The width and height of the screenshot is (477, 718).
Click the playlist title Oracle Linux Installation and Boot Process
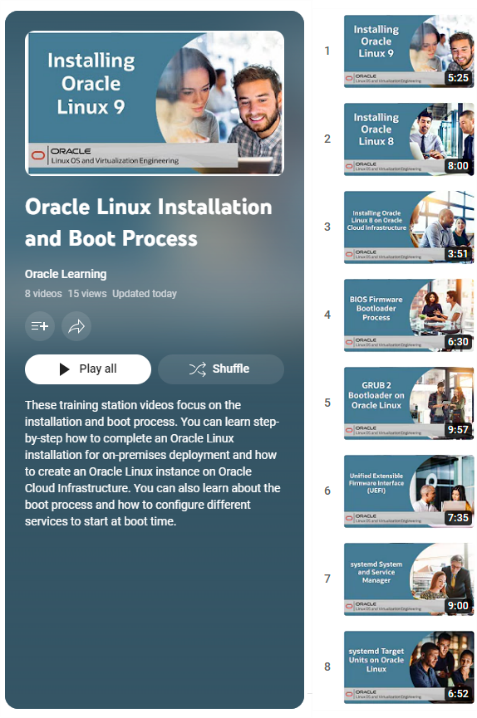(x=148, y=223)
